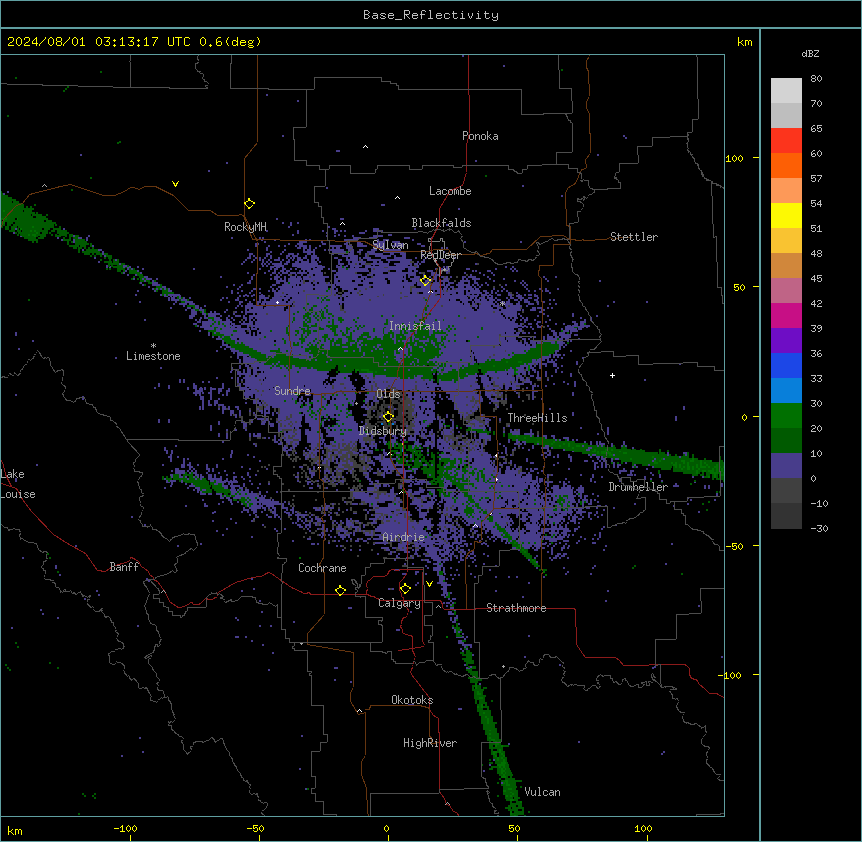862x842 pixels.
Task: Select the purple 10 dBZ color swatch
Action: [786, 465]
